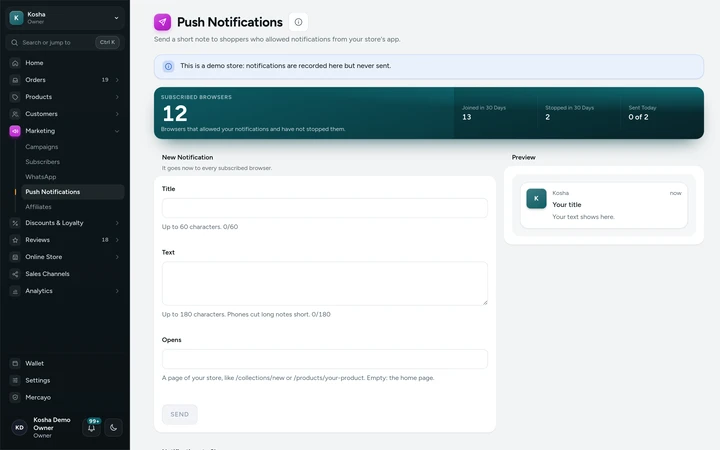Click the Orders count badge 19
720x450 pixels.
[x=105, y=80]
